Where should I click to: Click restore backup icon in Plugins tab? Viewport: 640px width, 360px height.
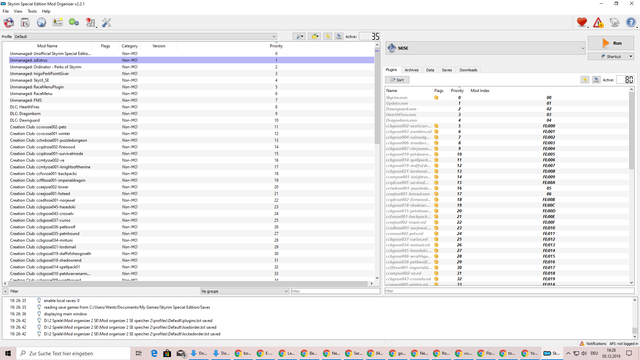pos(585,80)
